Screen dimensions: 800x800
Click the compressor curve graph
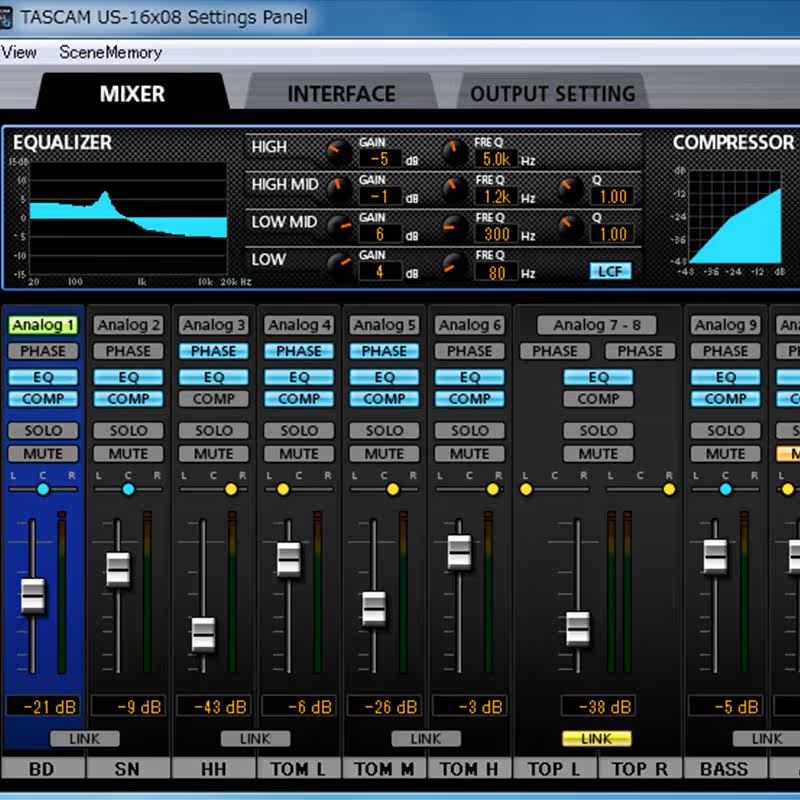coord(735,216)
